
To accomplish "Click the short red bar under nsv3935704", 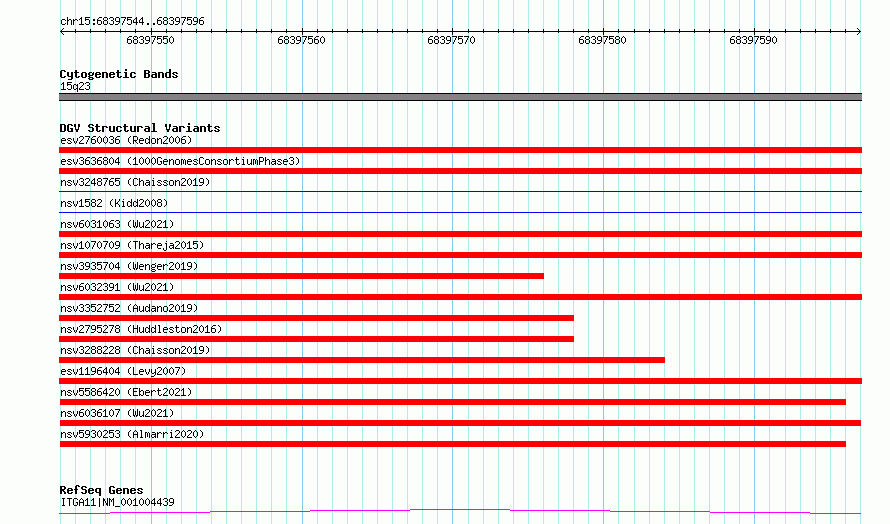I will 301,276.
